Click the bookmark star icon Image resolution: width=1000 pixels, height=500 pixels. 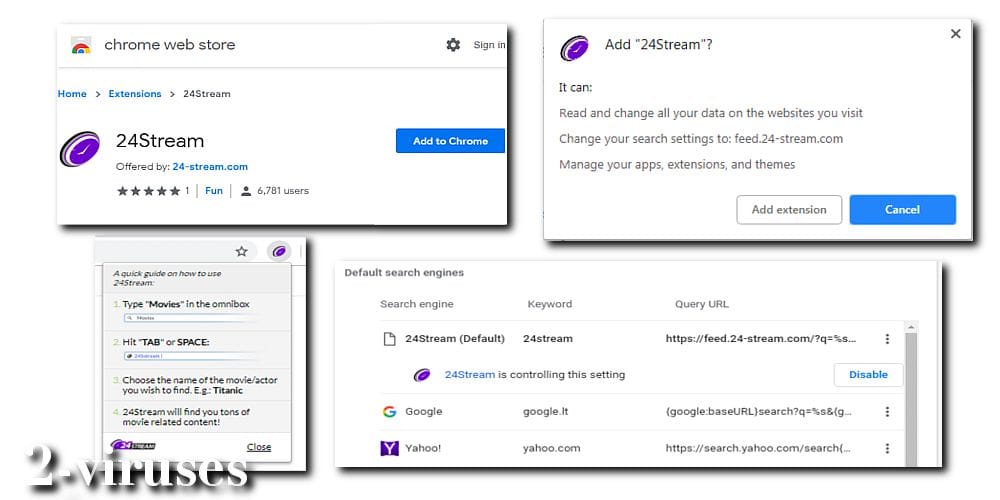[241, 251]
